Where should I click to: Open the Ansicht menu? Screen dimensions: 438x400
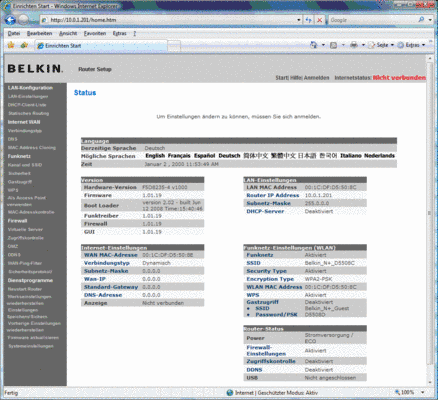point(68,34)
